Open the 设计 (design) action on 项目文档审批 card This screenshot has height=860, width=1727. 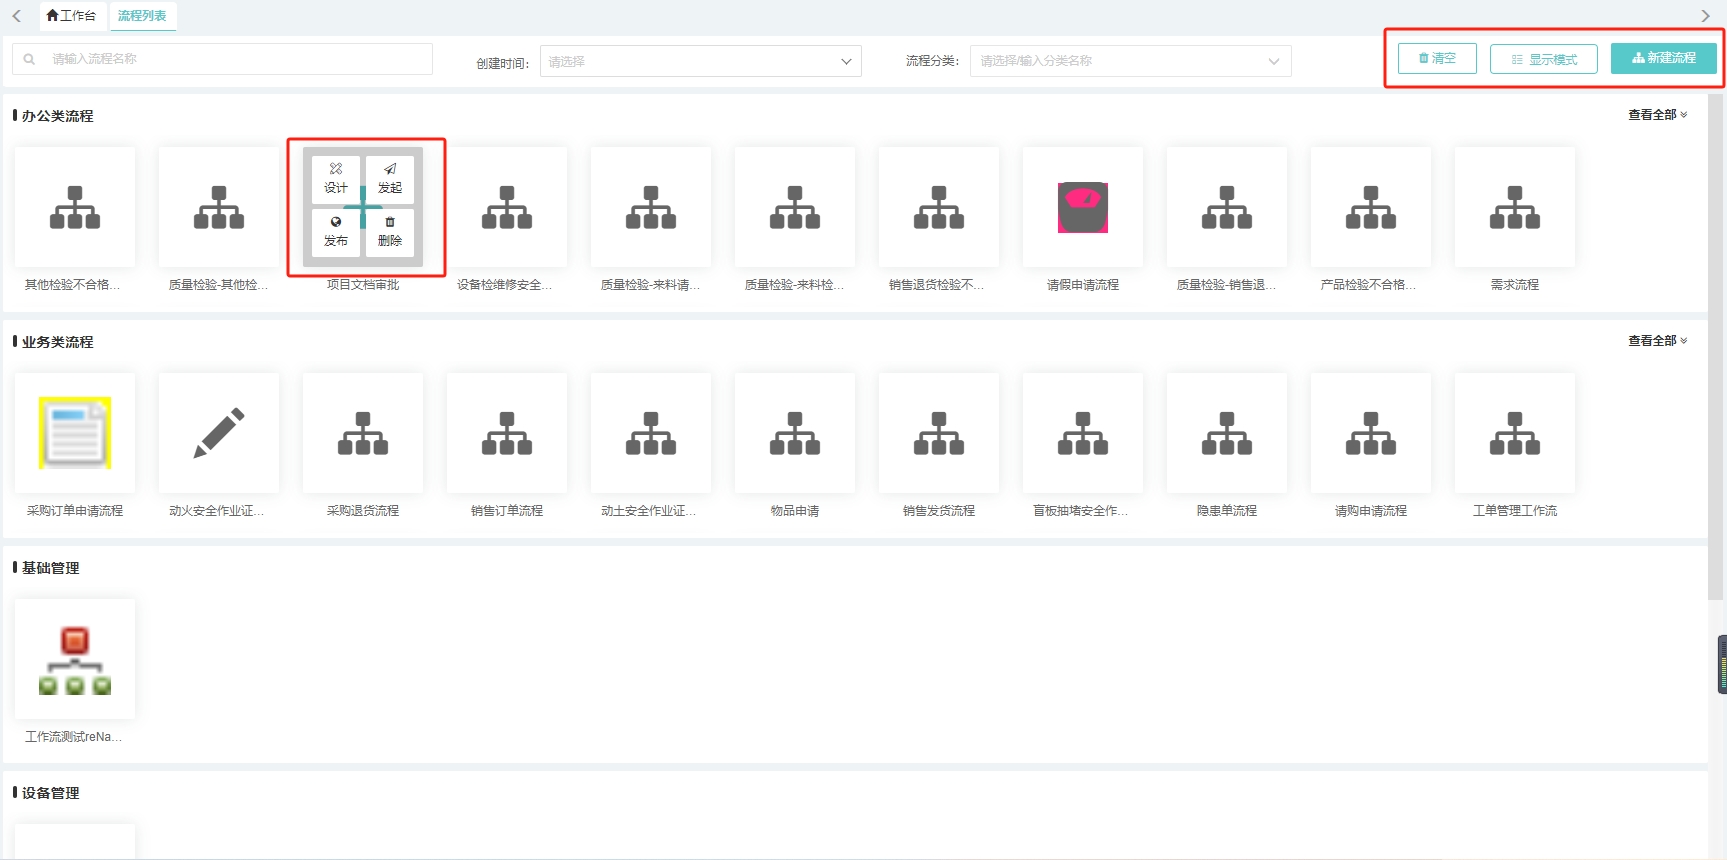click(x=336, y=179)
